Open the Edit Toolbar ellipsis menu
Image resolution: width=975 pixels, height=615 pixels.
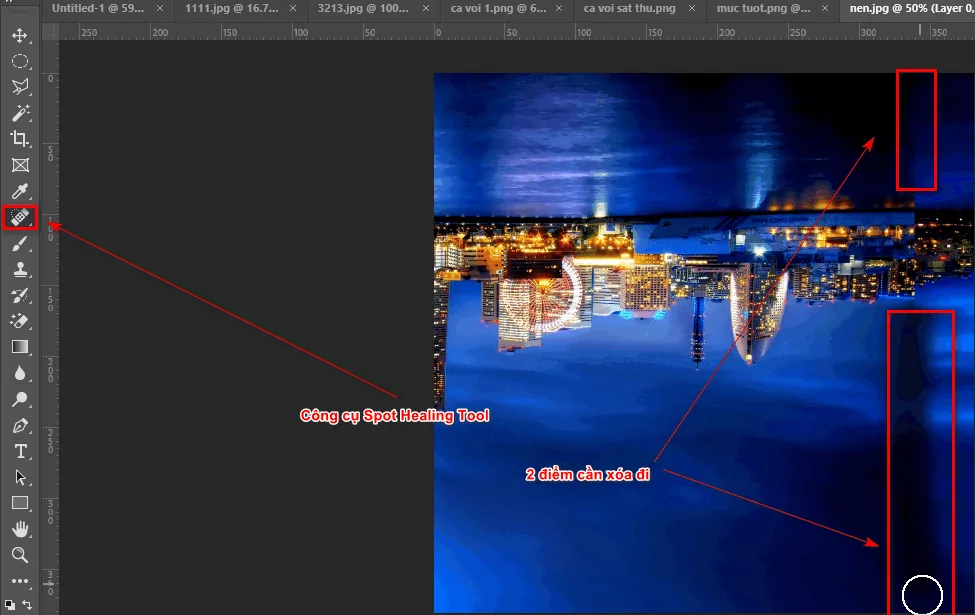[x=20, y=581]
